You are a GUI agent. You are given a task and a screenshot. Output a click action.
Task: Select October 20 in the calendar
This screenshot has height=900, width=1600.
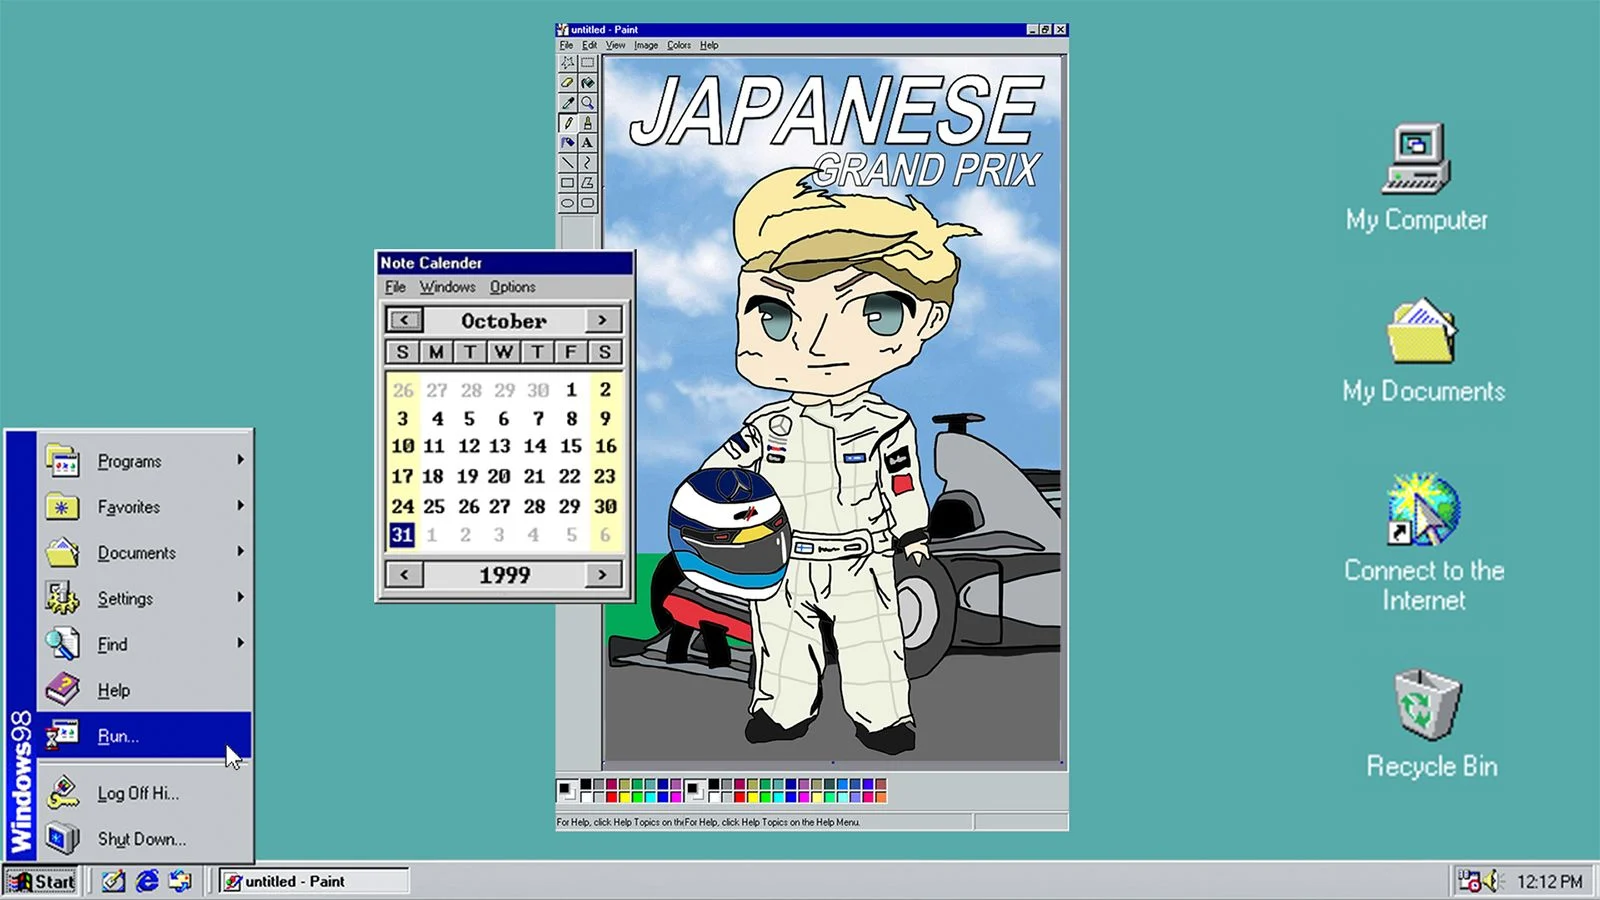(499, 476)
